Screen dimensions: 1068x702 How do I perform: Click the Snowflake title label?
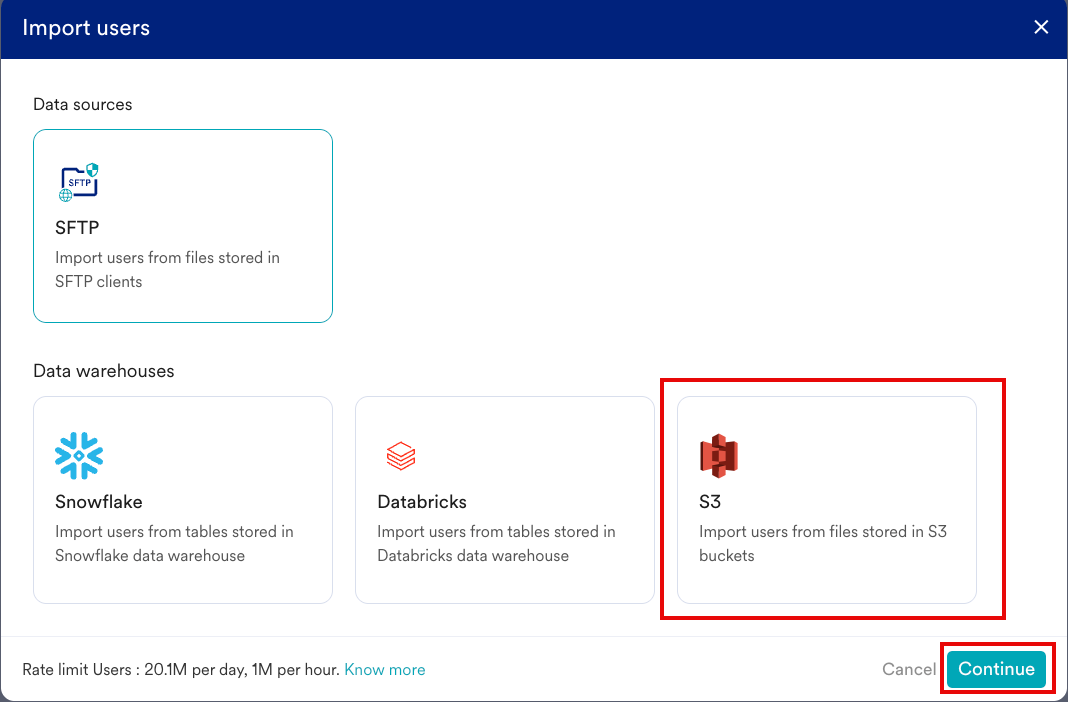[99, 502]
